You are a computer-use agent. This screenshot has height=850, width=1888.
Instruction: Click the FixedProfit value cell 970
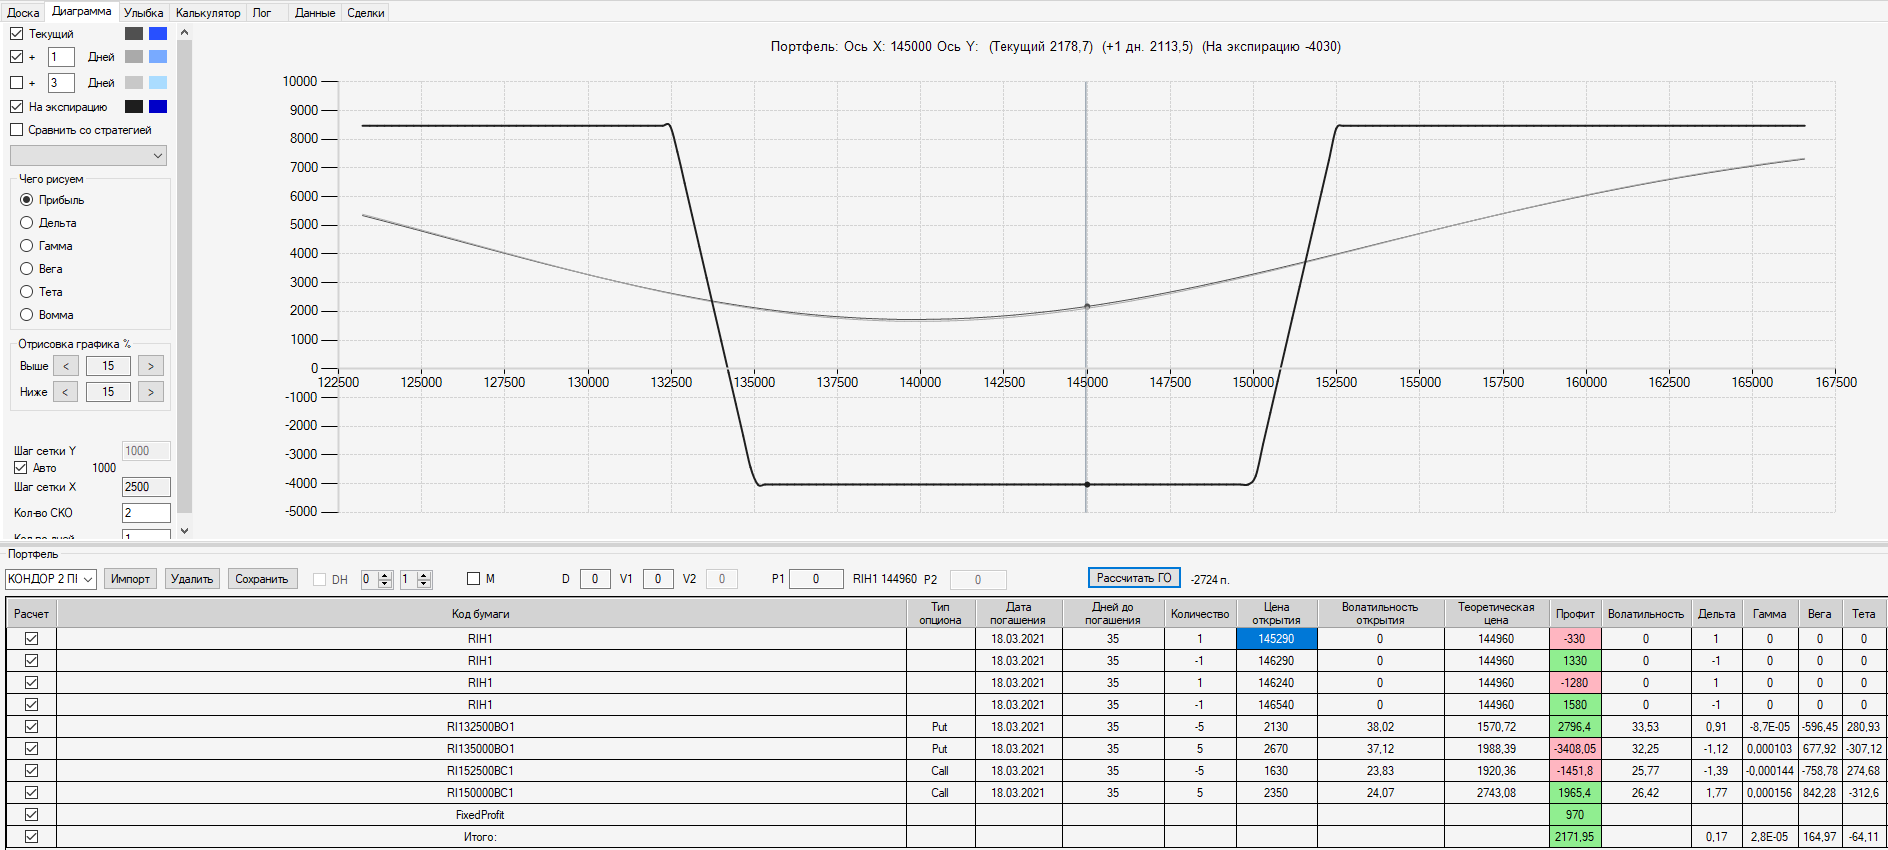(x=1575, y=815)
